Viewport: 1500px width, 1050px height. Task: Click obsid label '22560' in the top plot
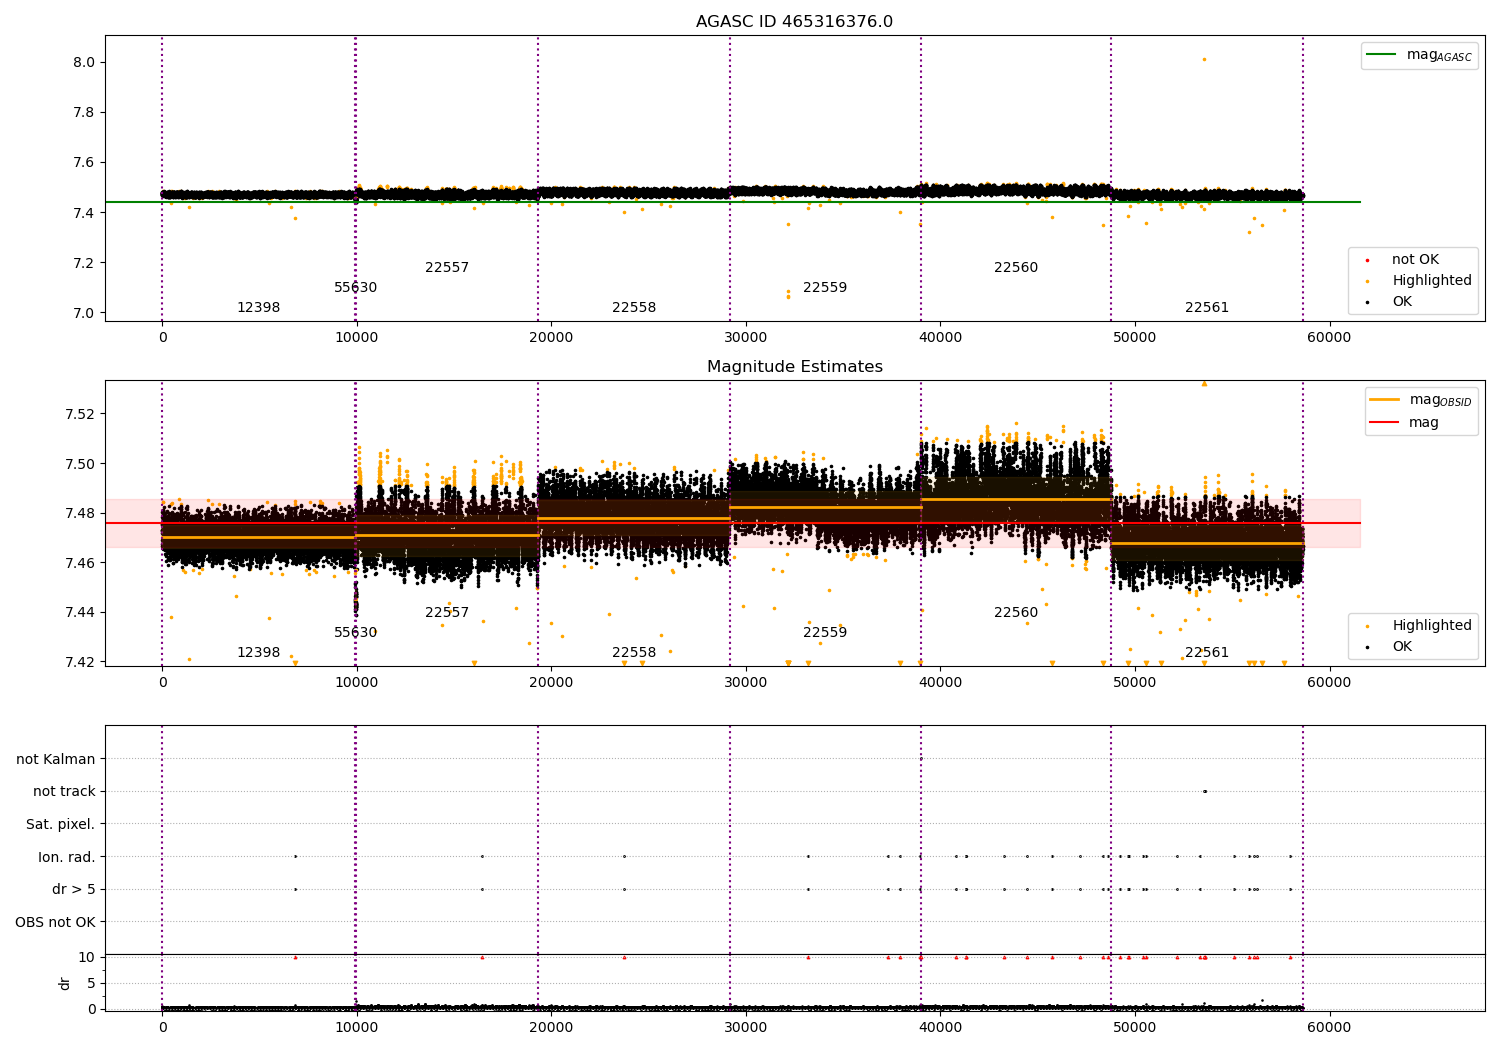[1016, 268]
